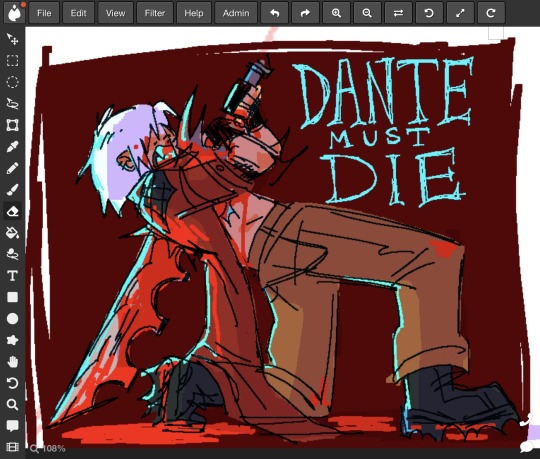Select the Pencil tool

pyautogui.click(x=12, y=168)
